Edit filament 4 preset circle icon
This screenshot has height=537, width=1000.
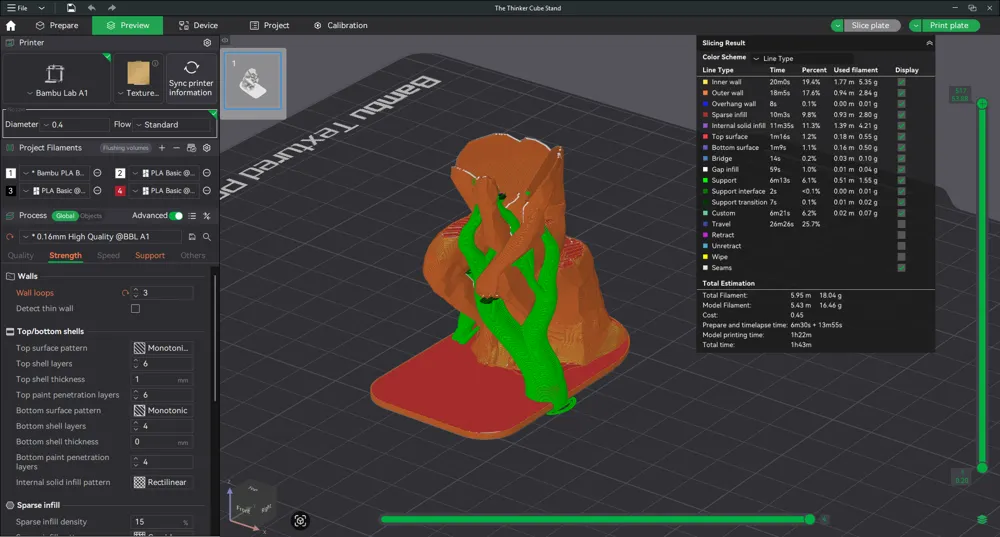point(207,191)
